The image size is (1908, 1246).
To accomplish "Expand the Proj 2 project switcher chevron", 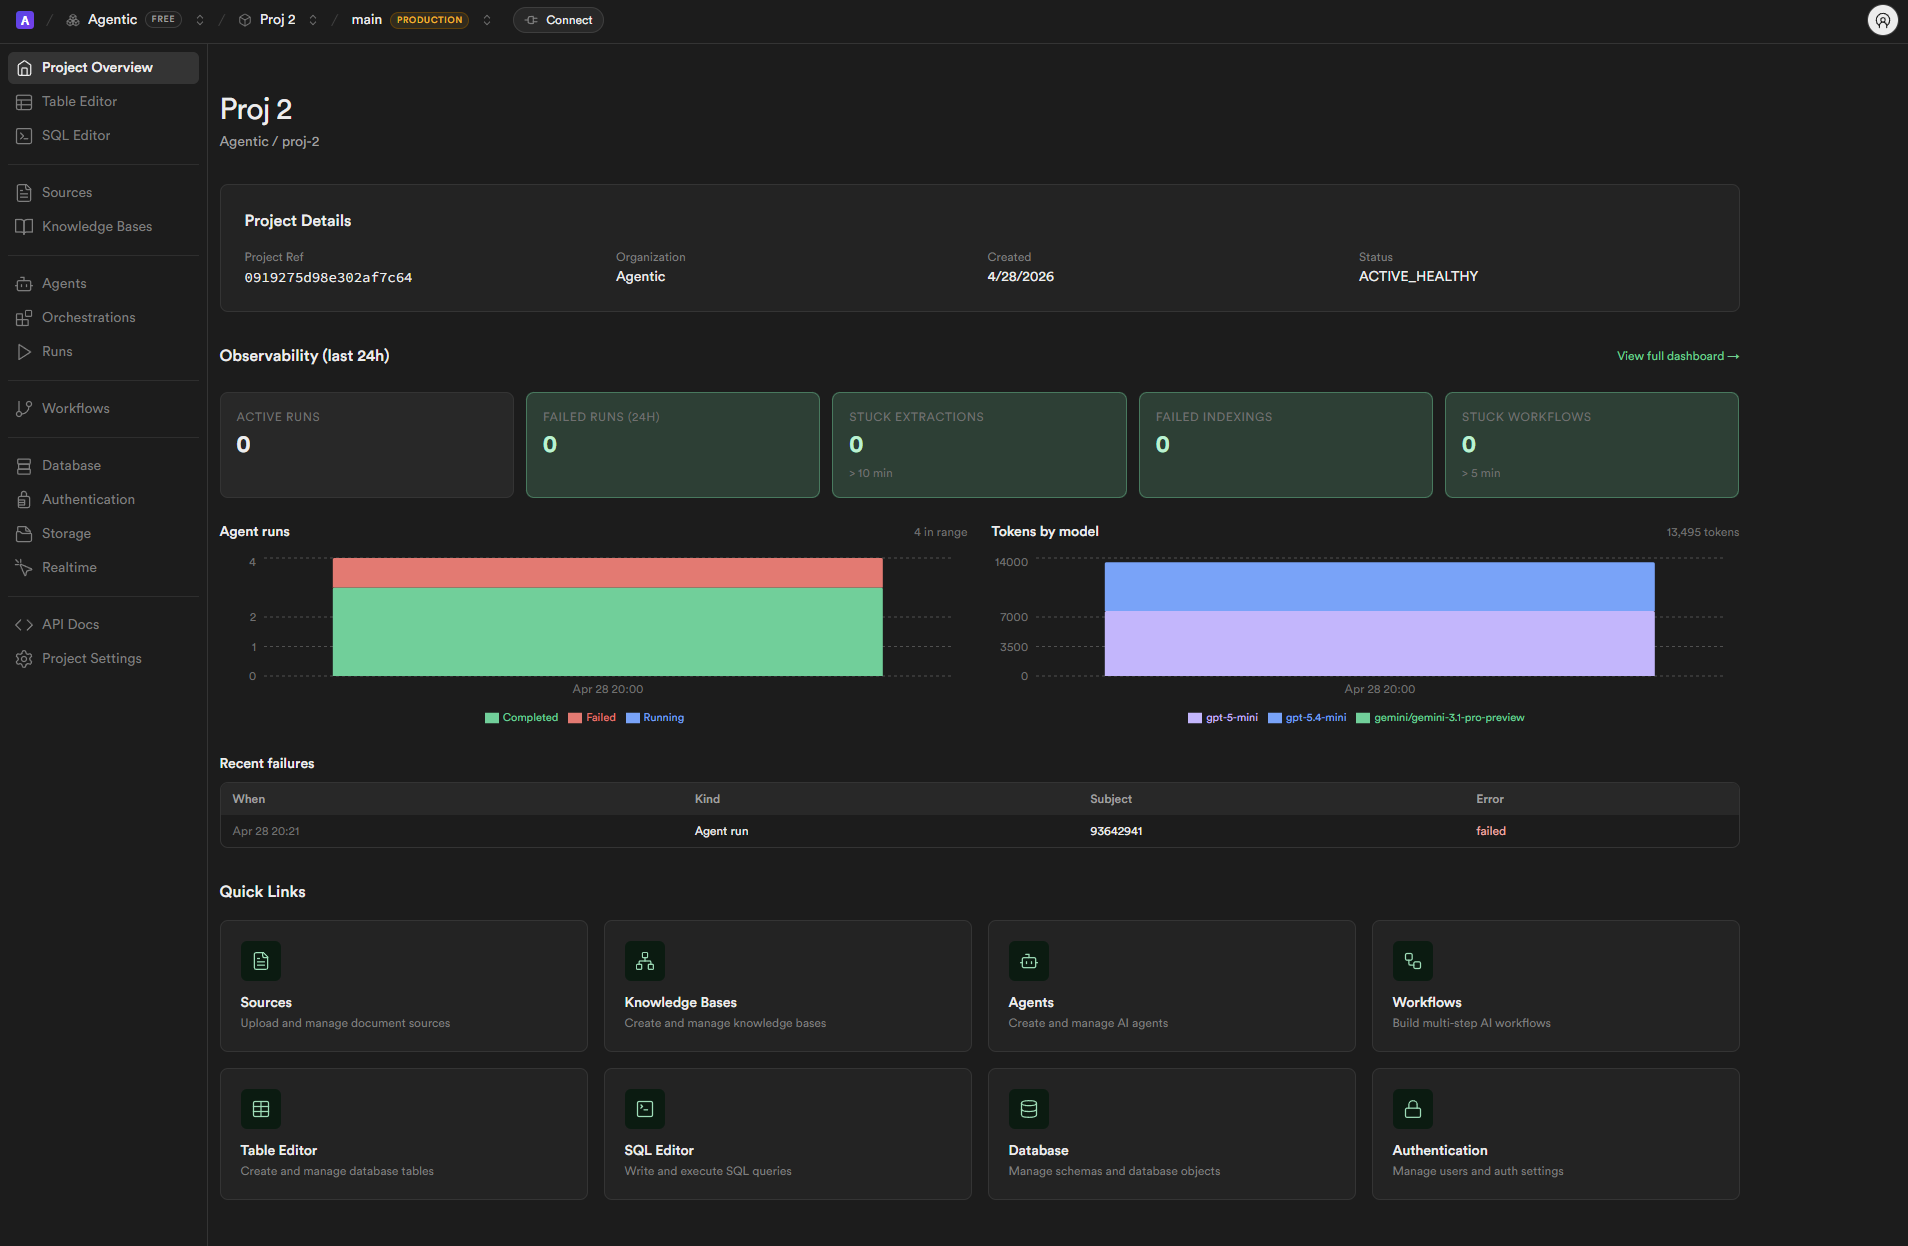I will [x=313, y=20].
